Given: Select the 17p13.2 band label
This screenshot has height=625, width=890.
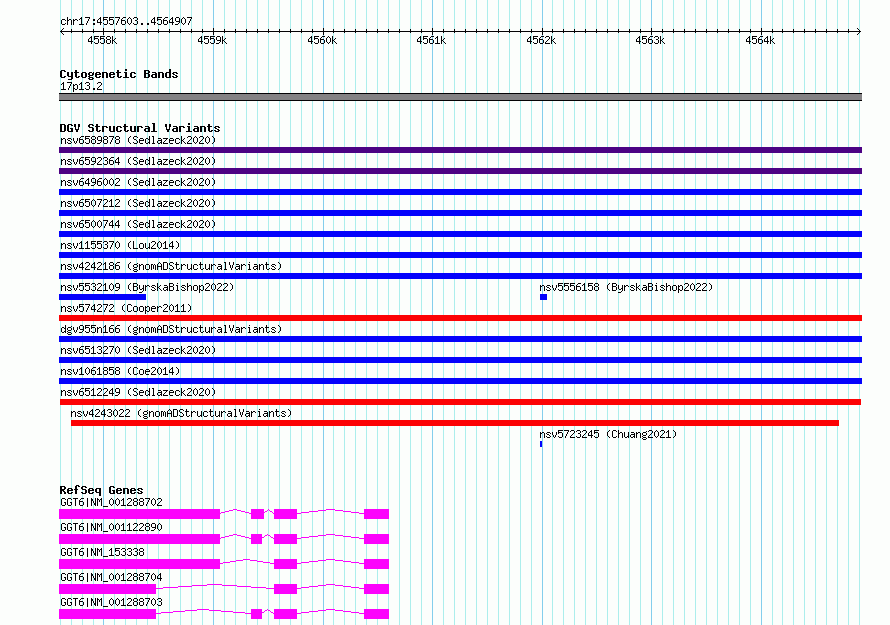Looking at the screenshot, I should pos(81,86).
